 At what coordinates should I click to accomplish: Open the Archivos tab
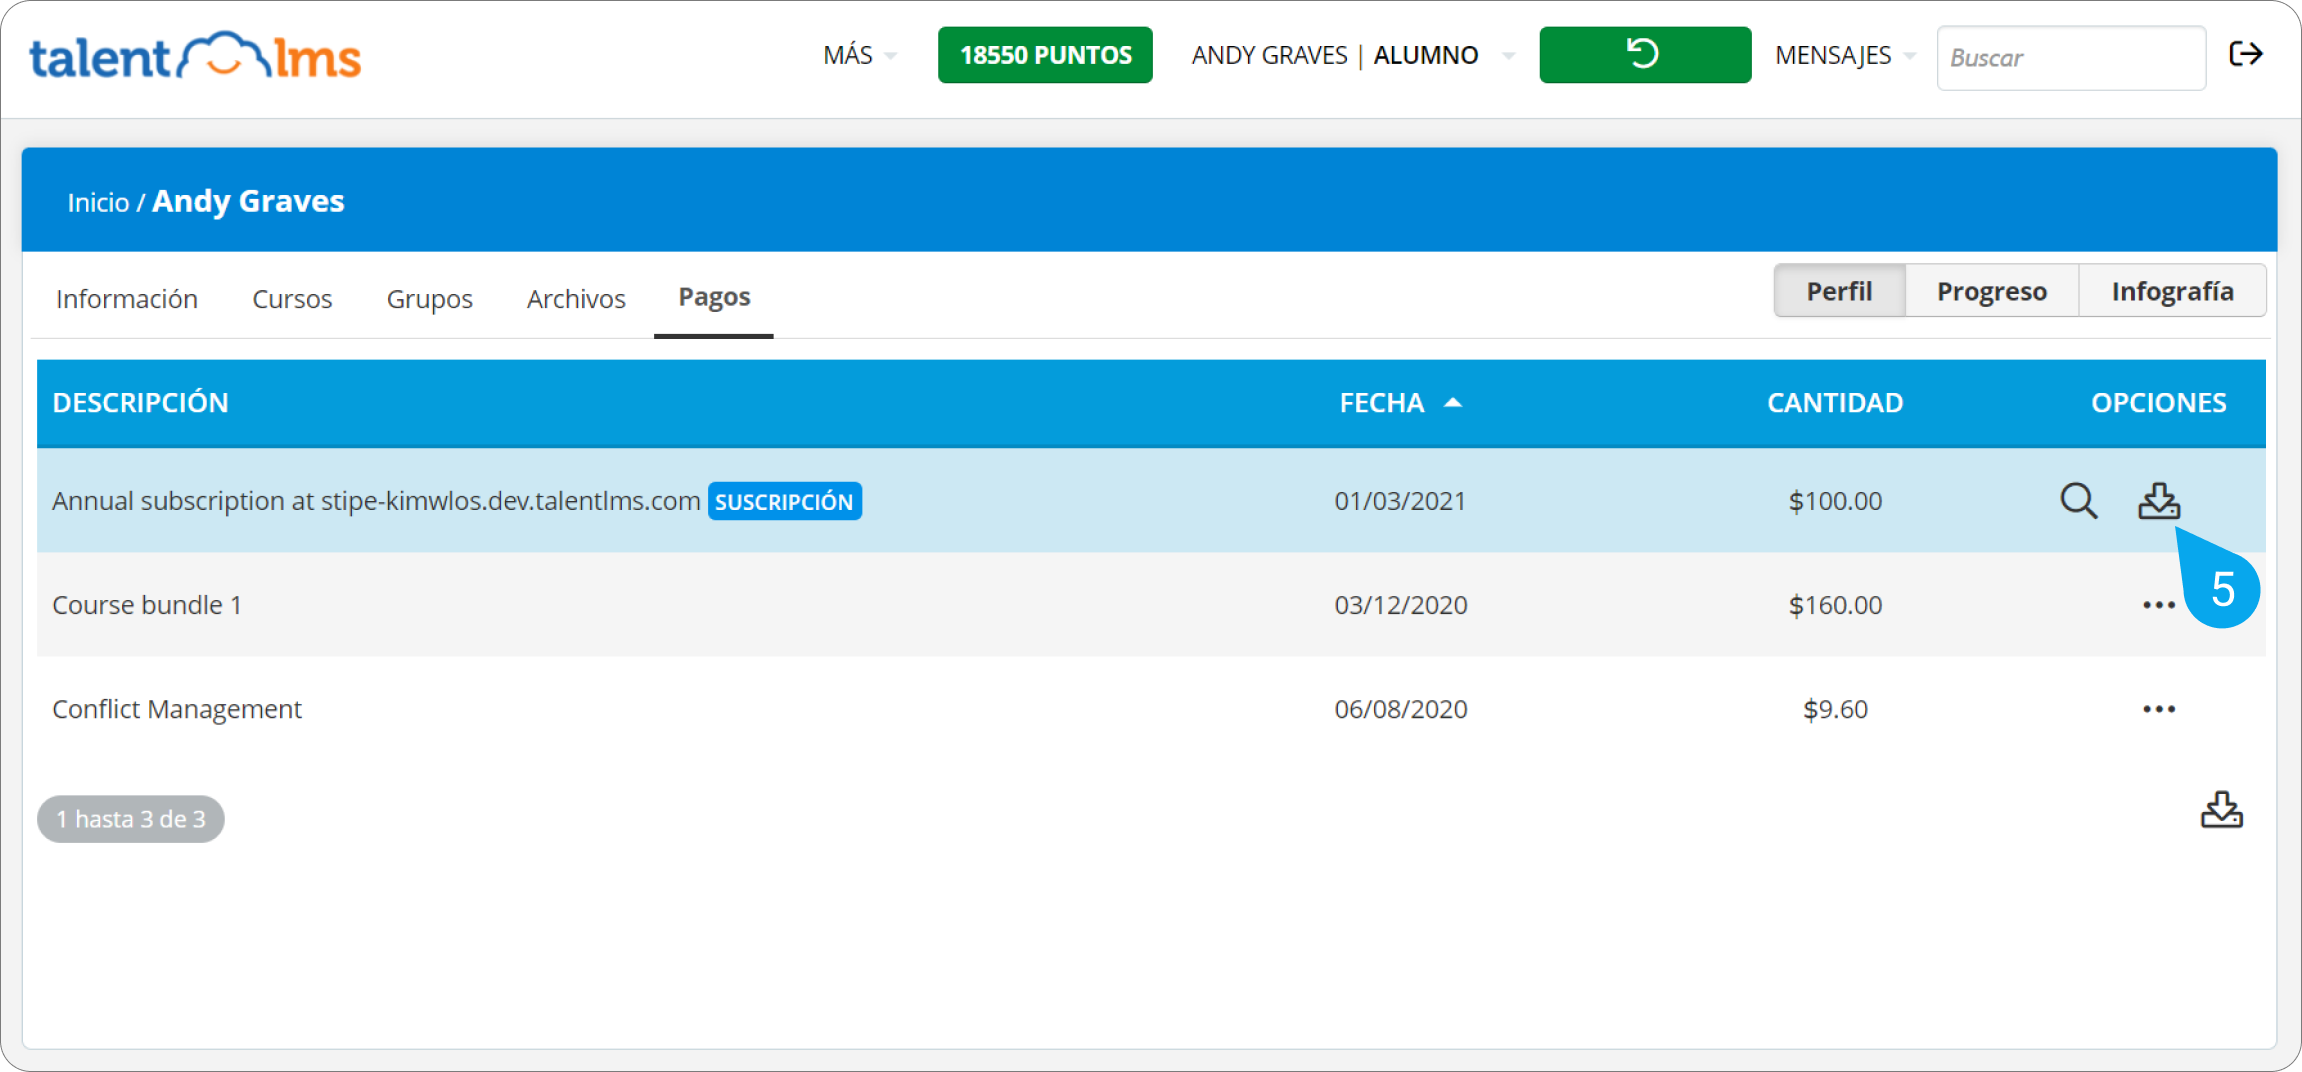tap(576, 299)
